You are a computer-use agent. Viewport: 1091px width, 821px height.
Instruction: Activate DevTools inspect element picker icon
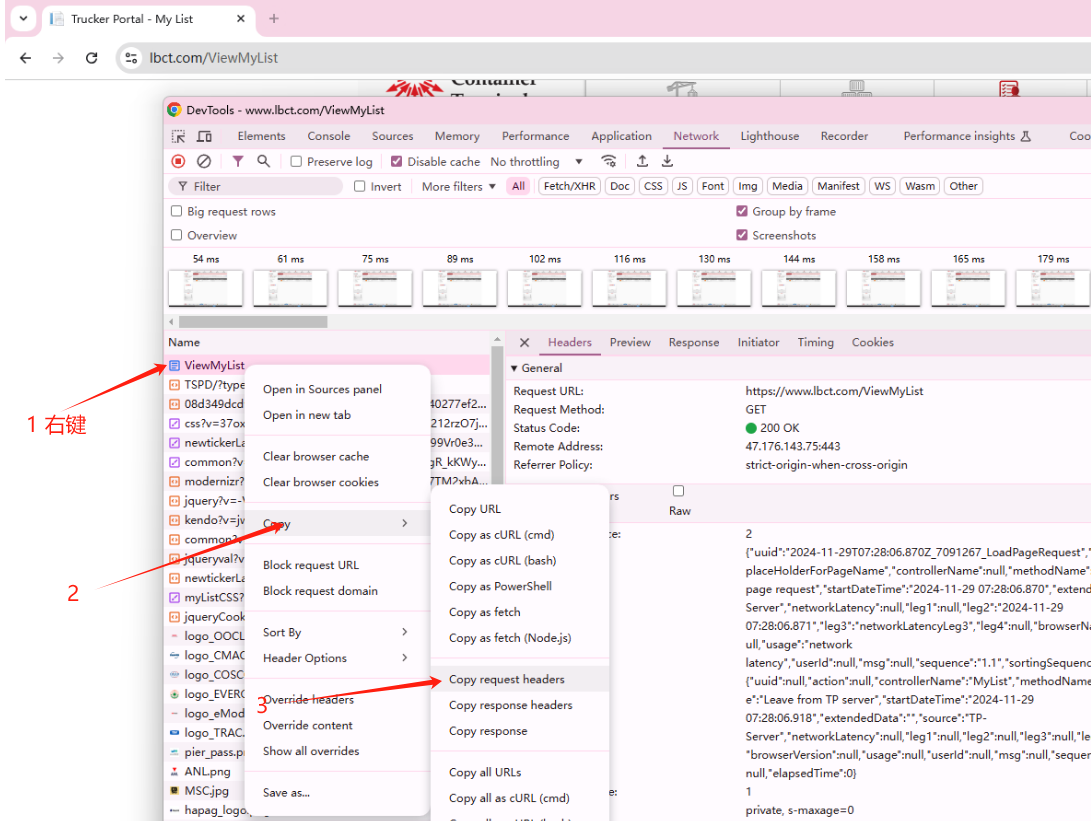coord(179,136)
